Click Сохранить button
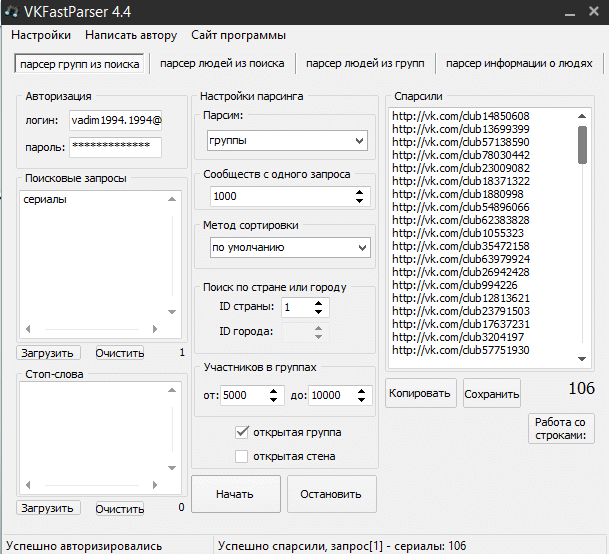The height and width of the screenshot is (554, 609). 492,393
